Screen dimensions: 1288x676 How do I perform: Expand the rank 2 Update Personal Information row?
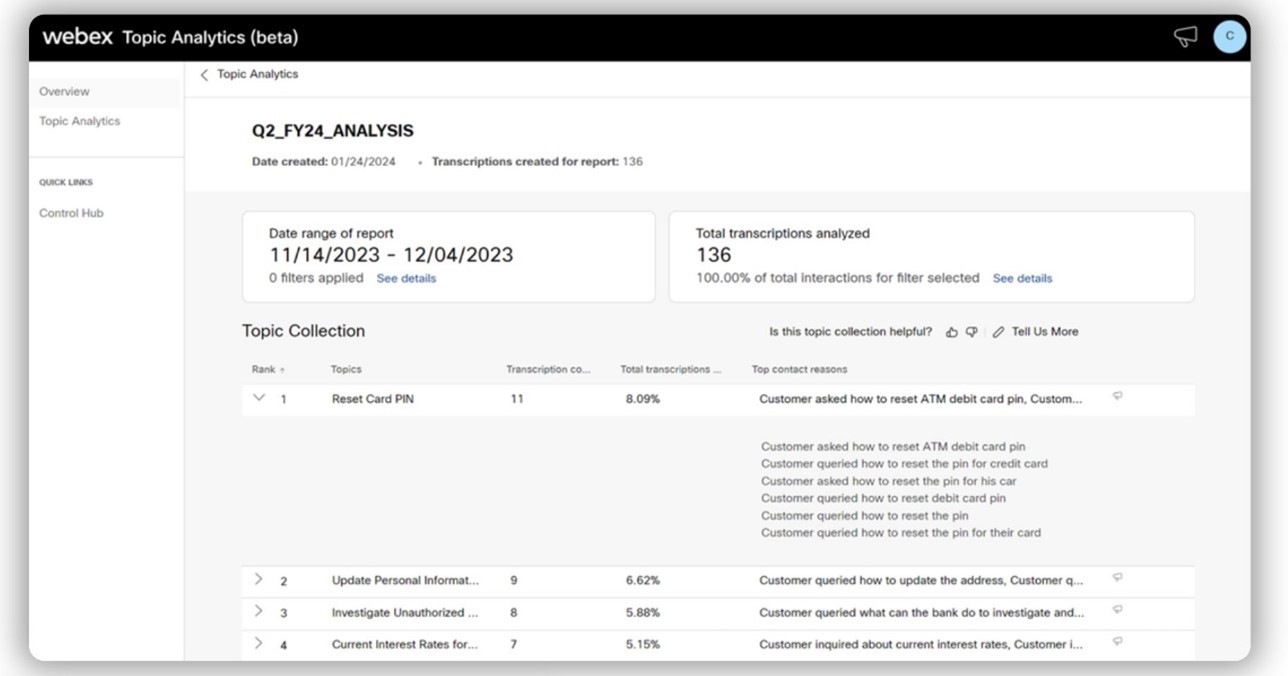258,579
